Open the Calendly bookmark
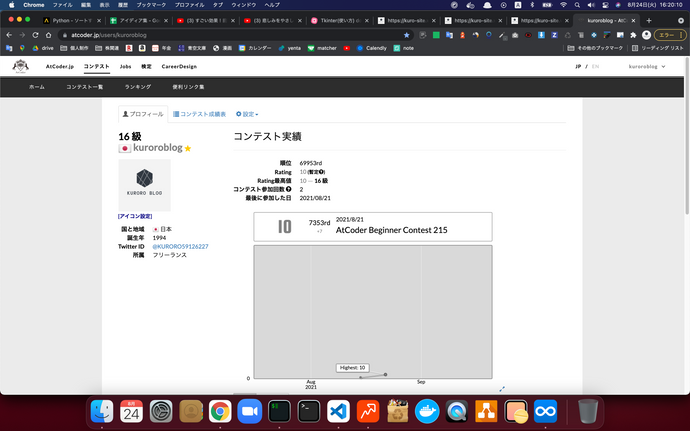 371,48
